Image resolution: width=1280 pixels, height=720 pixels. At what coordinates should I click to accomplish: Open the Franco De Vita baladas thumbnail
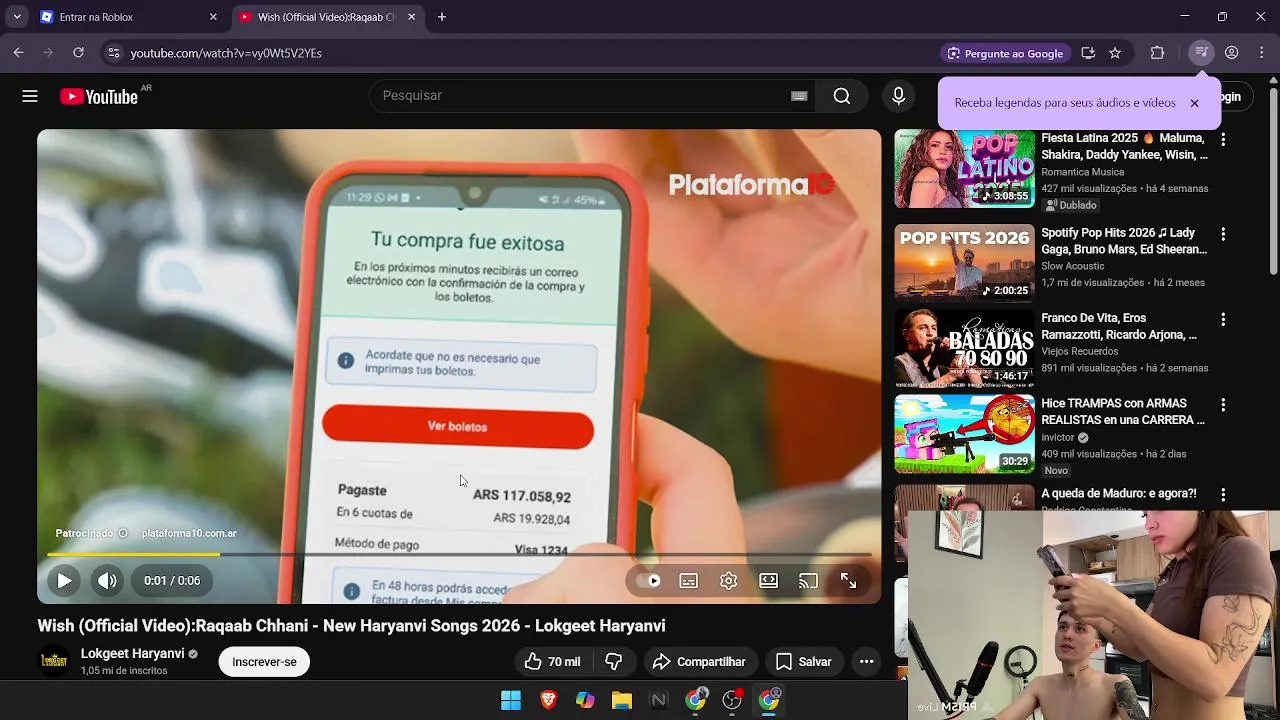pyautogui.click(x=964, y=348)
